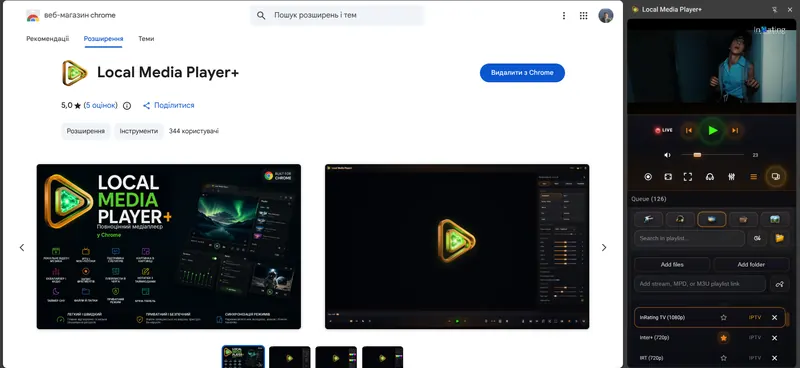Viewport: 800px width, 368px height.
Task: Select the InRating TV (1080p) playlist row
Action: tap(710, 317)
